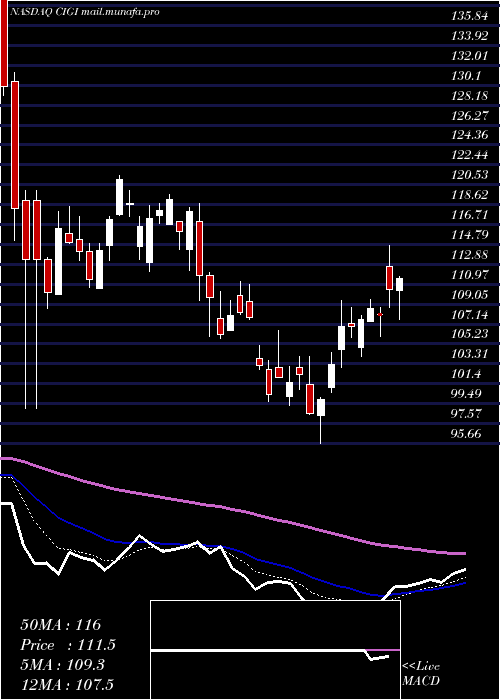The image size is (500, 700).
Task: Click the MACD inset panel
Action: [x=275, y=650]
